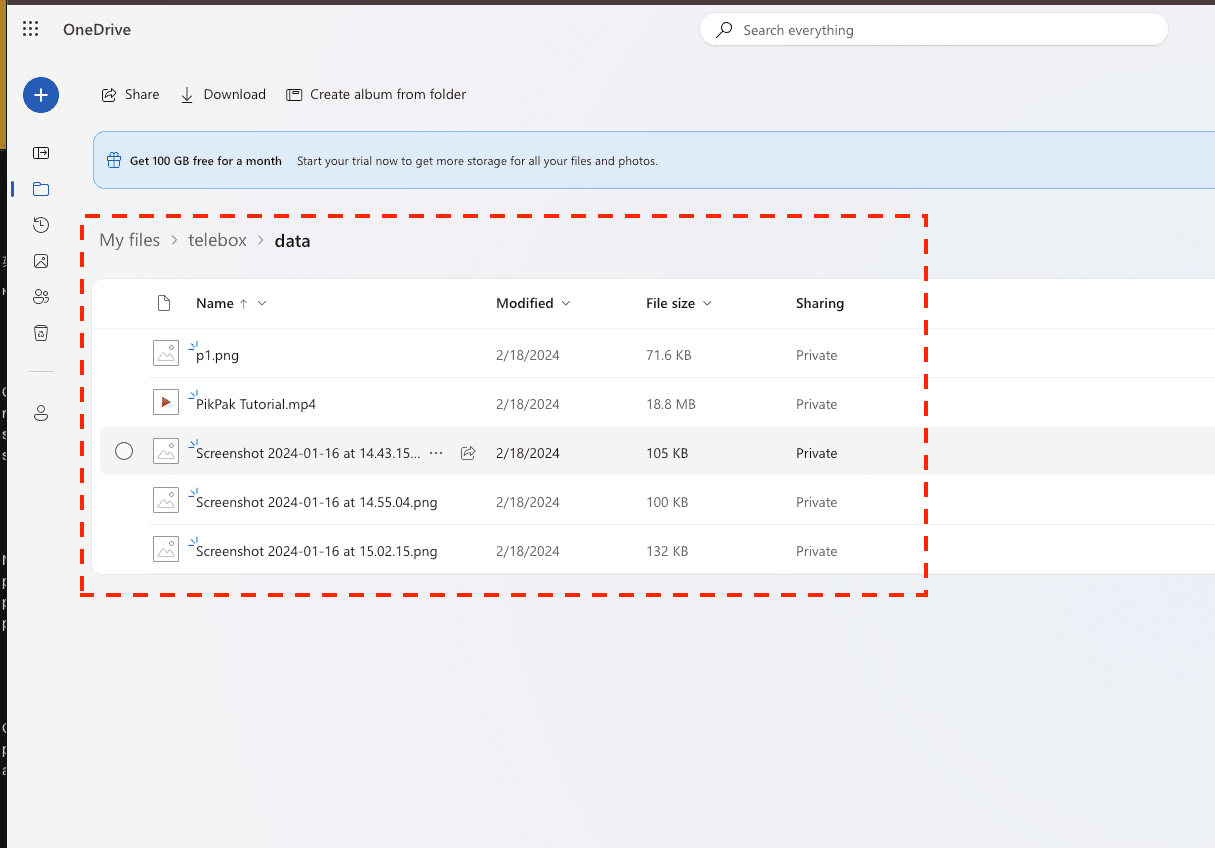Open the Recycle bin sidebar icon

(41, 333)
